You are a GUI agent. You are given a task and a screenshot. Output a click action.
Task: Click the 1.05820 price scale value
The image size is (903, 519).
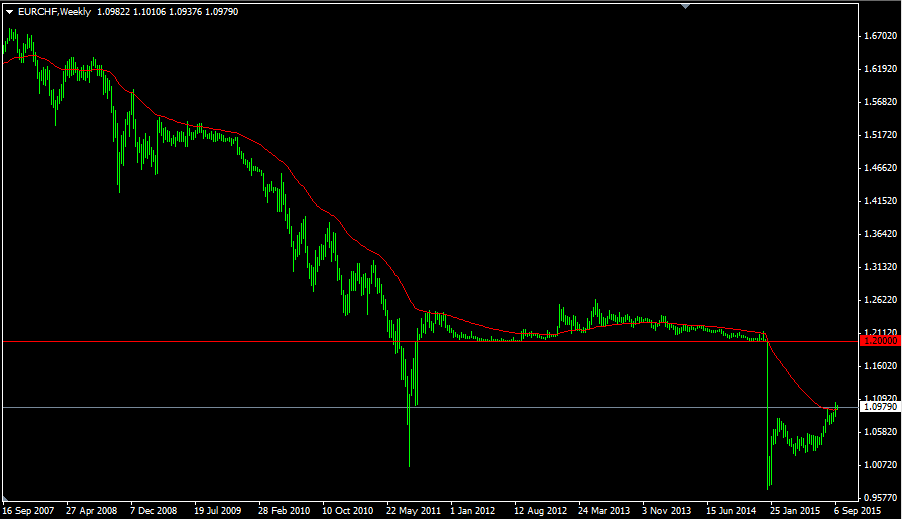(x=881, y=431)
